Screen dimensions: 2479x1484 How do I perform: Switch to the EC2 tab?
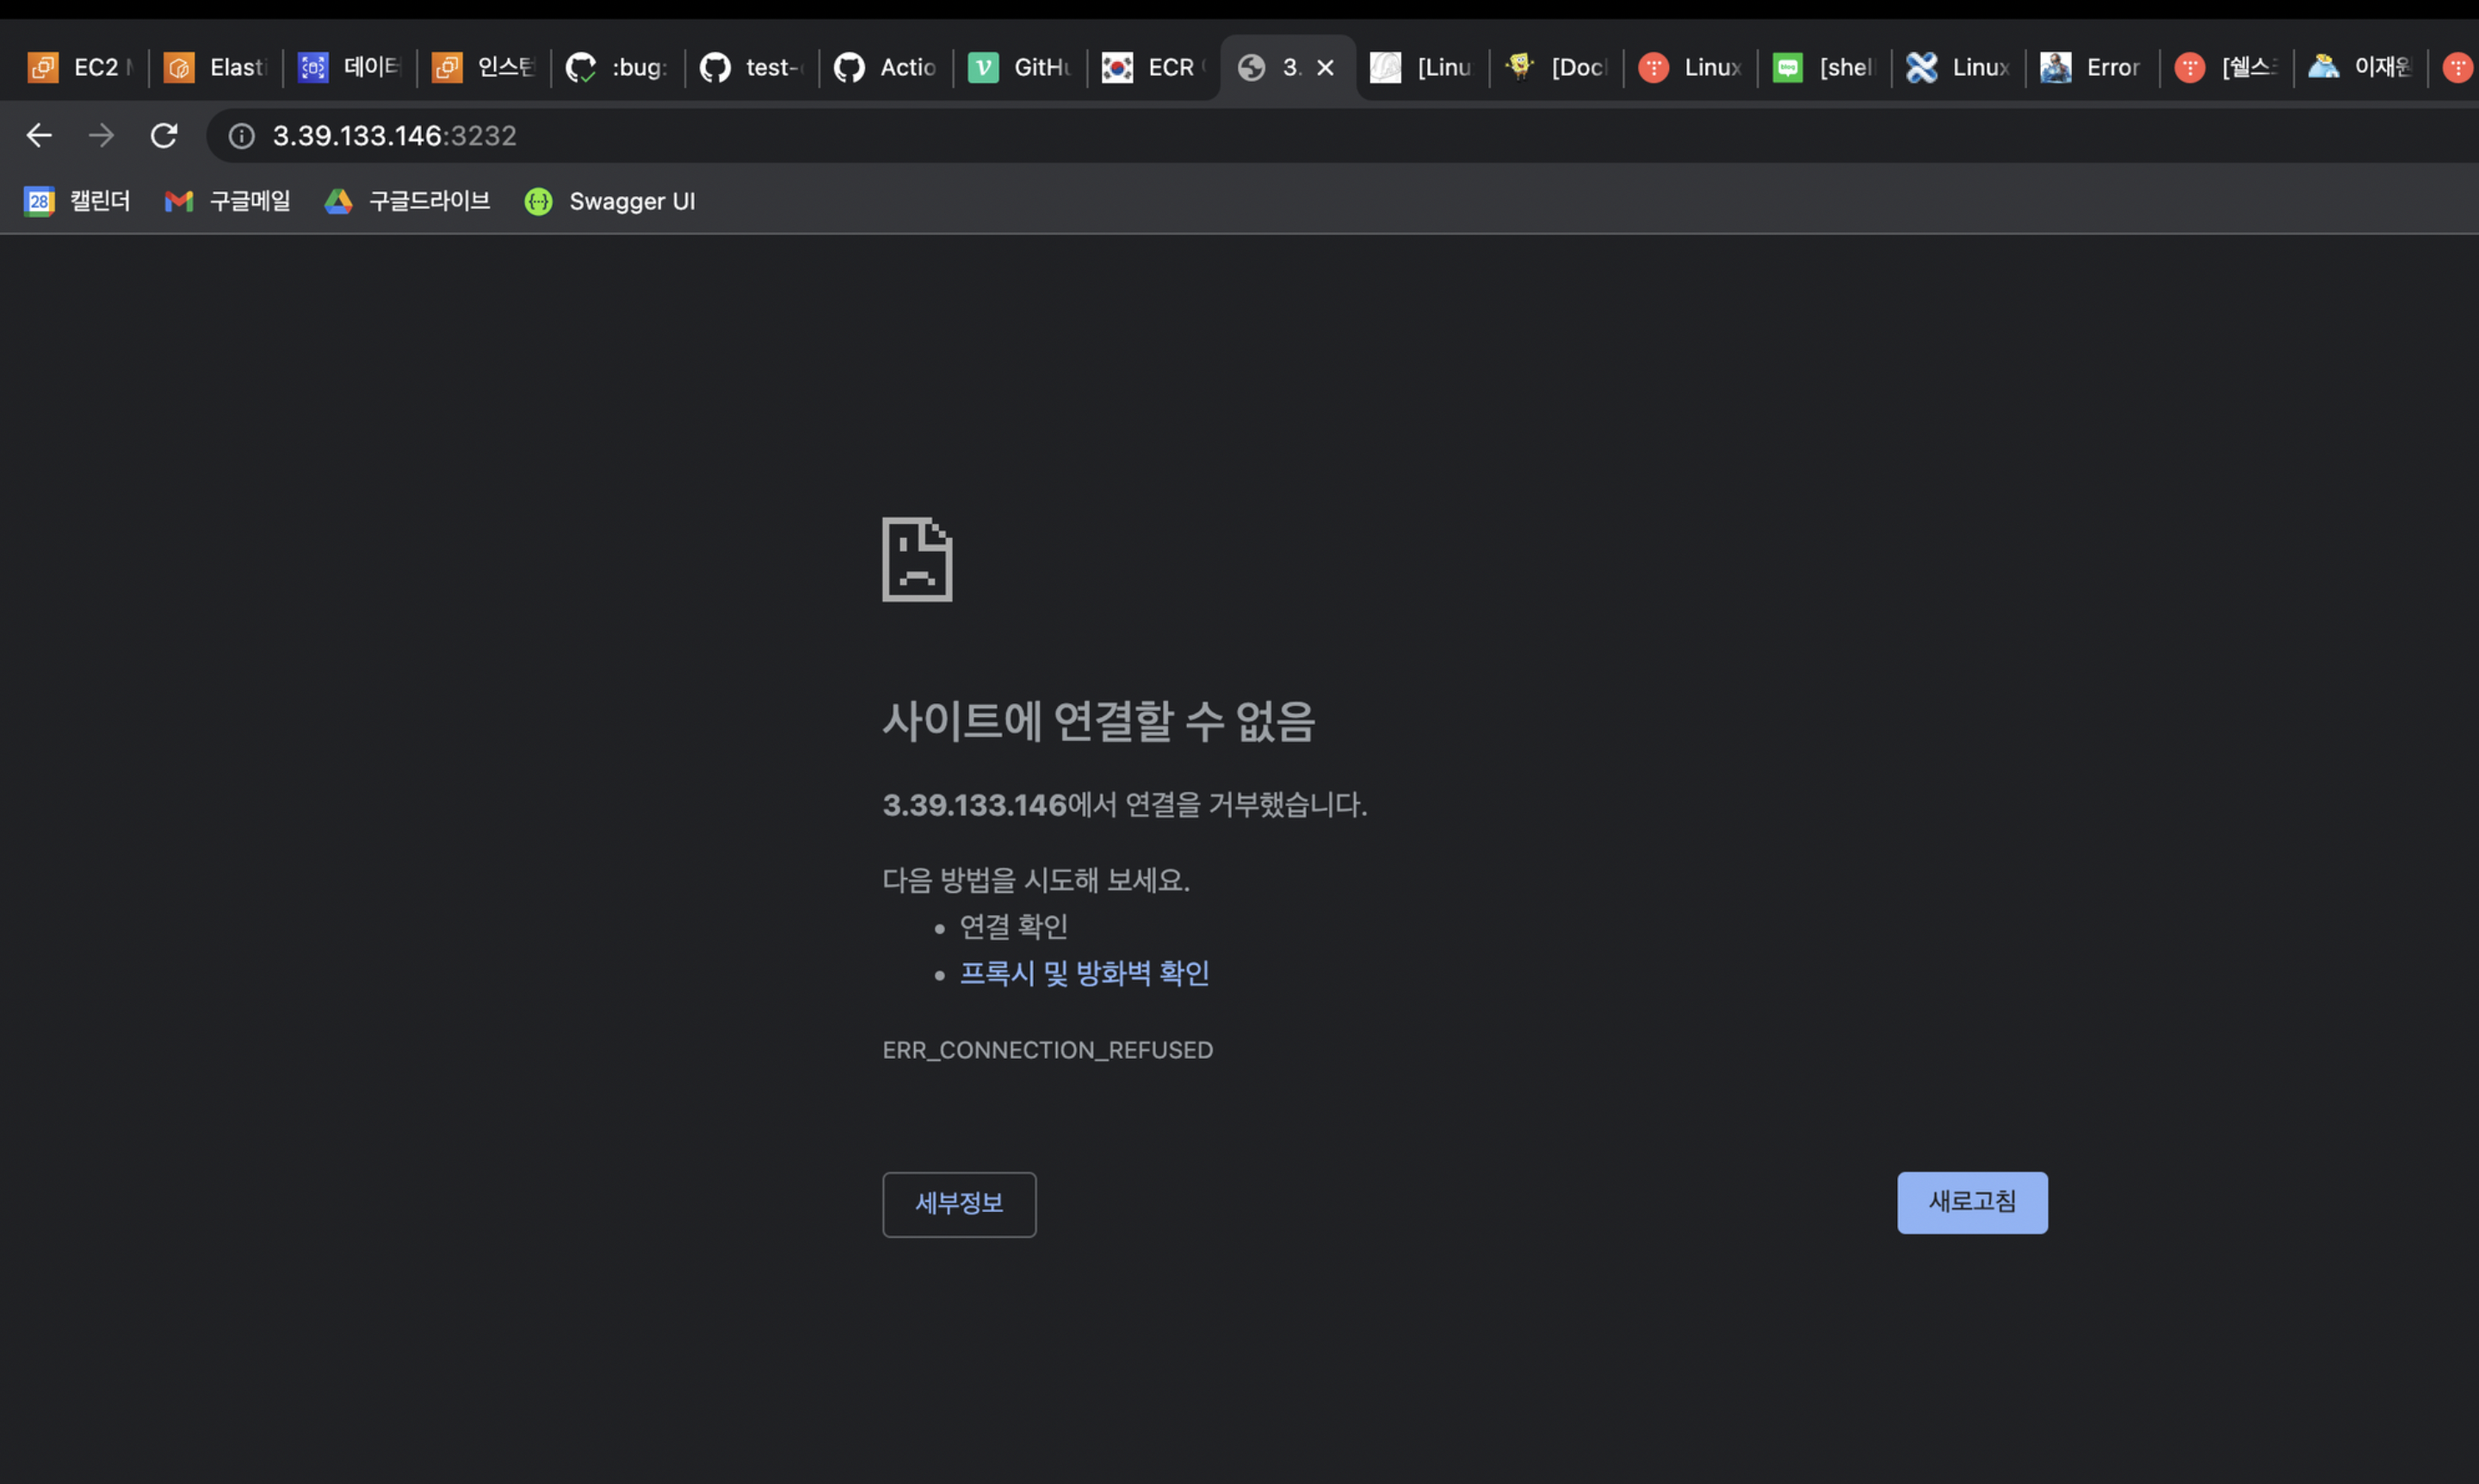pyautogui.click(x=80, y=67)
